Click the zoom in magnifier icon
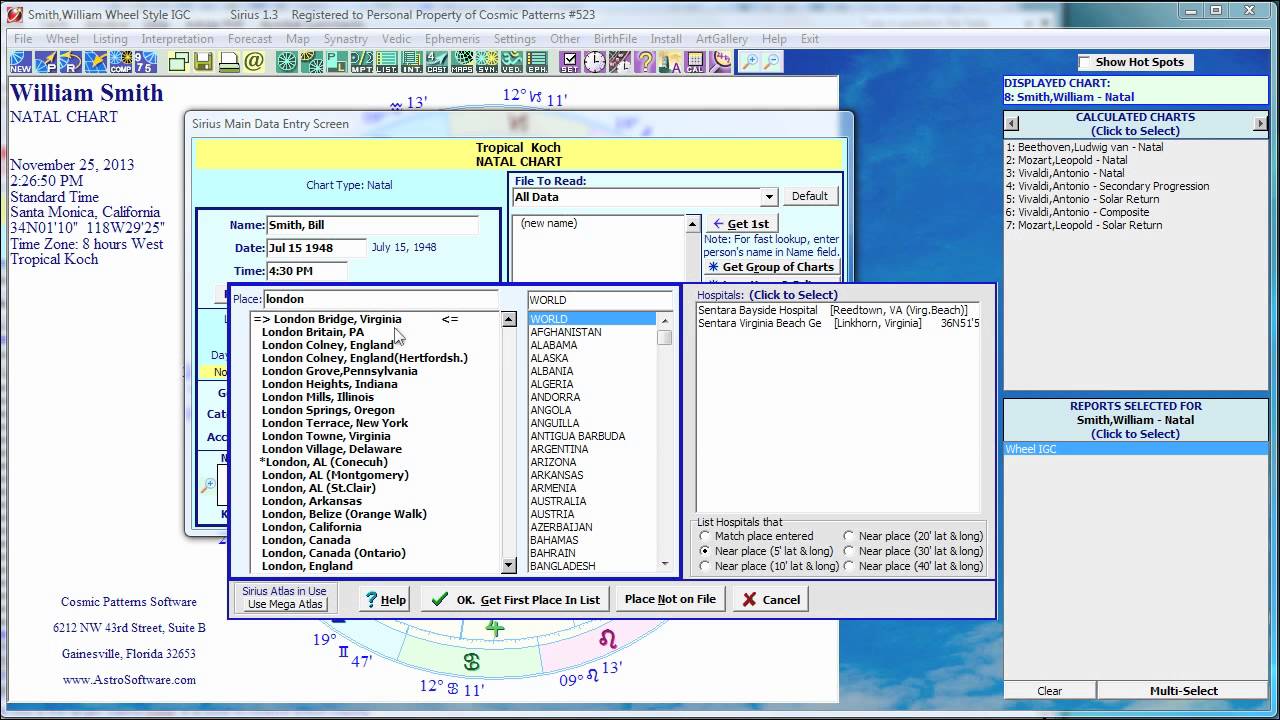Image resolution: width=1280 pixels, height=720 pixels. pyautogui.click(x=750, y=62)
